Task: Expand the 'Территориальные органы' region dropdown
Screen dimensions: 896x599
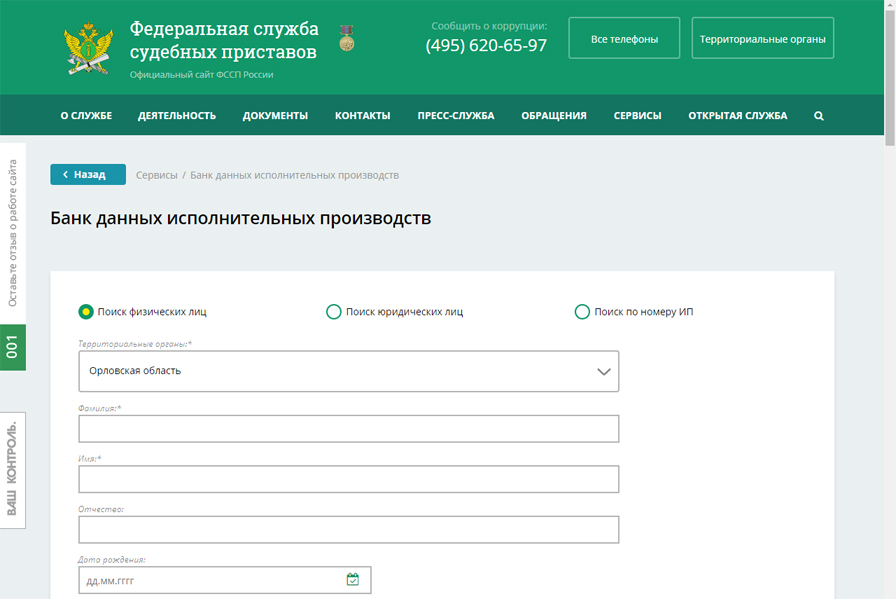Action: [x=349, y=371]
